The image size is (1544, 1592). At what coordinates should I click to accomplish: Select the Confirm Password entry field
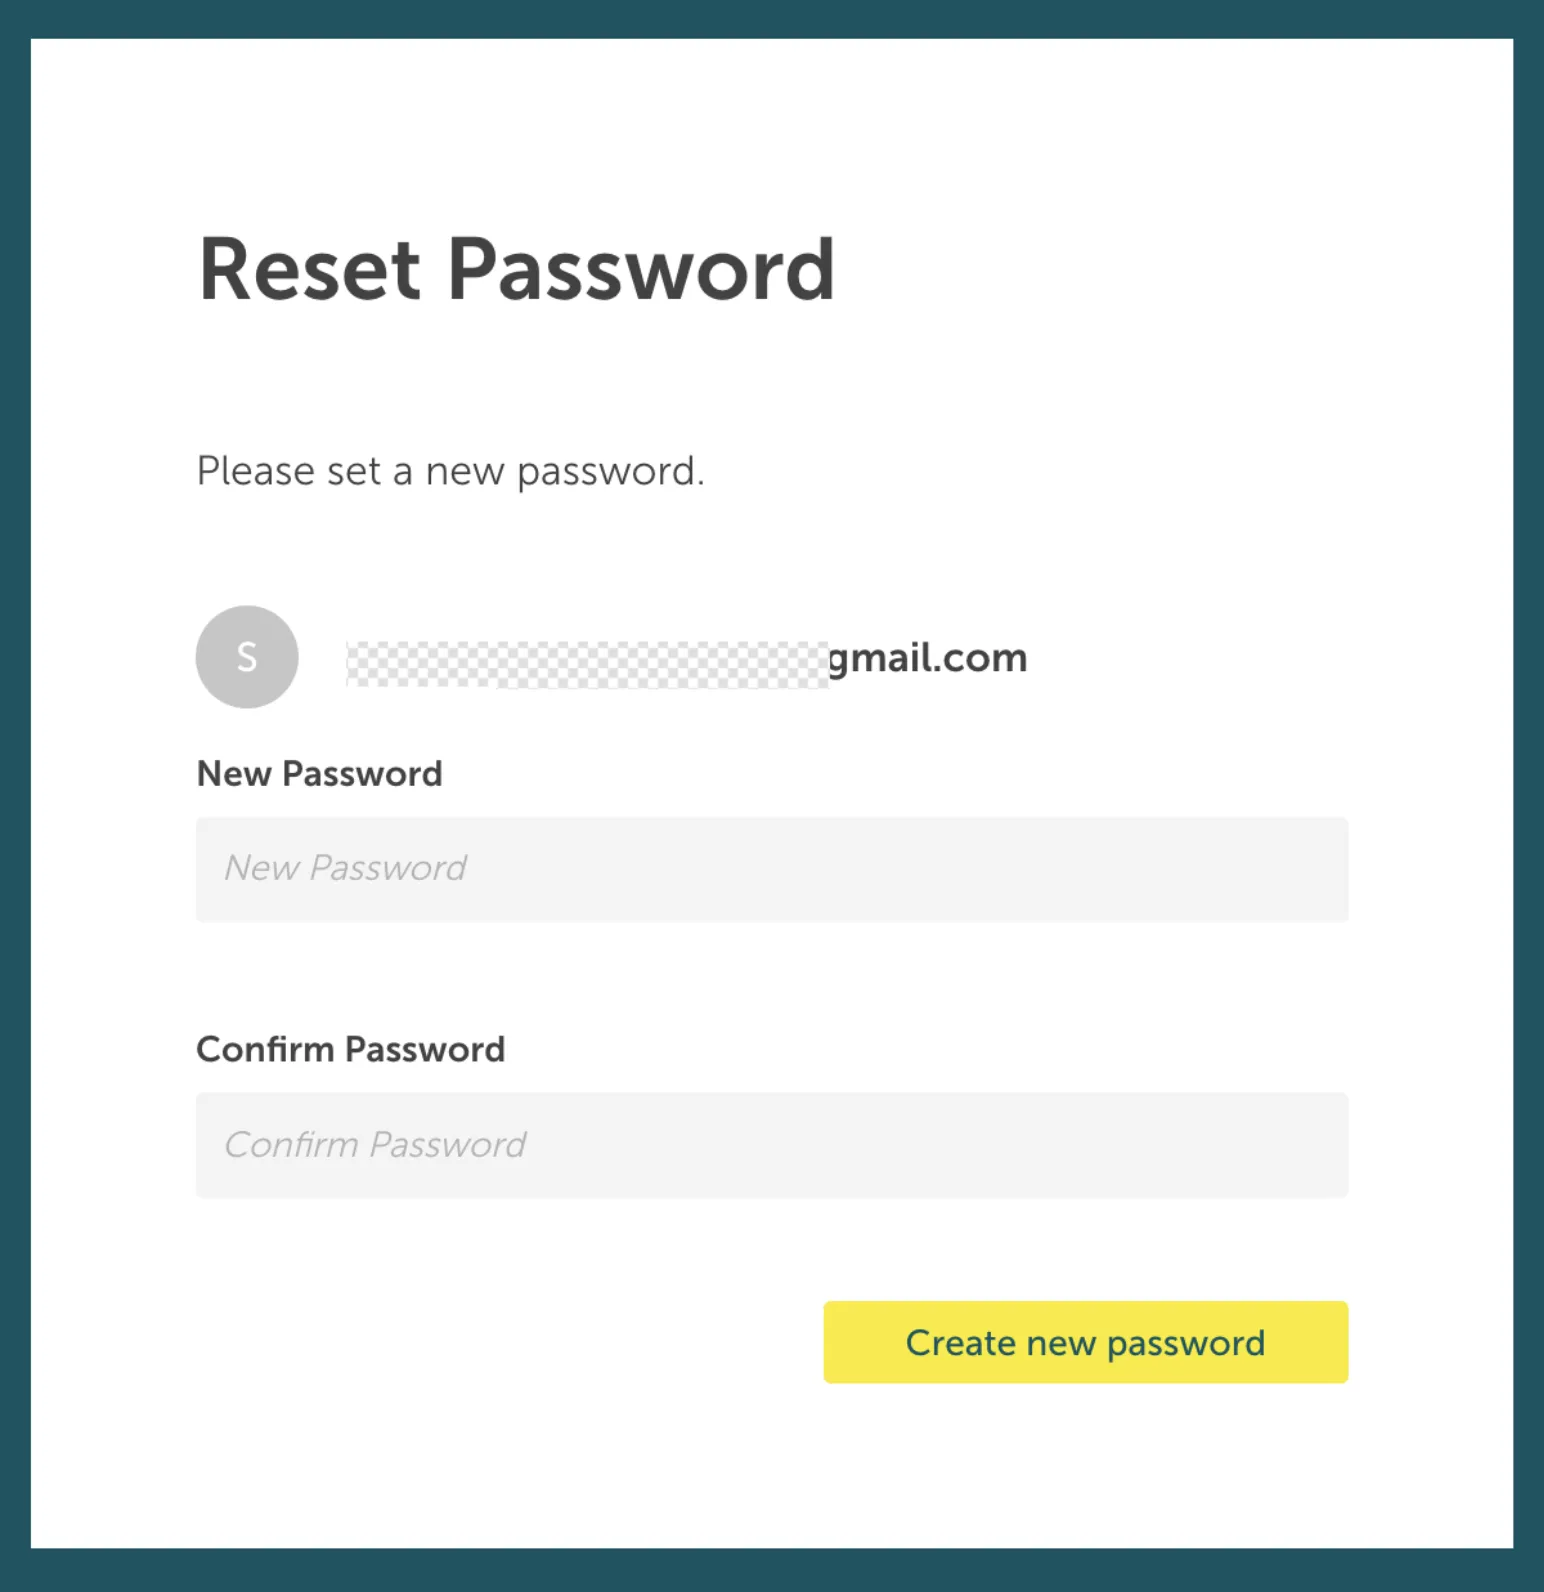(772, 1145)
